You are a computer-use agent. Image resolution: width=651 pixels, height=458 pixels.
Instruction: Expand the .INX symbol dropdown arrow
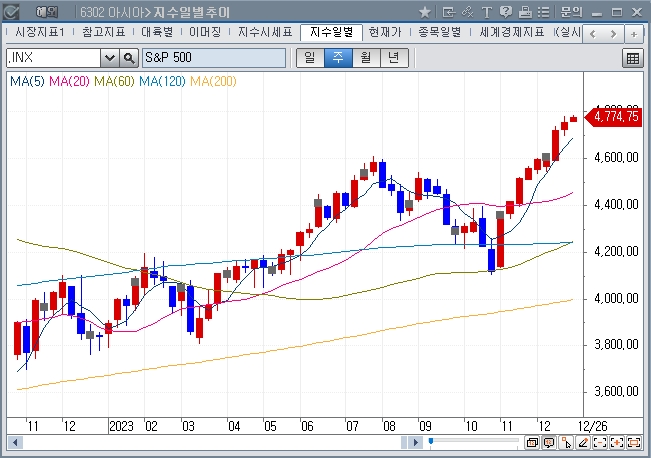112,58
